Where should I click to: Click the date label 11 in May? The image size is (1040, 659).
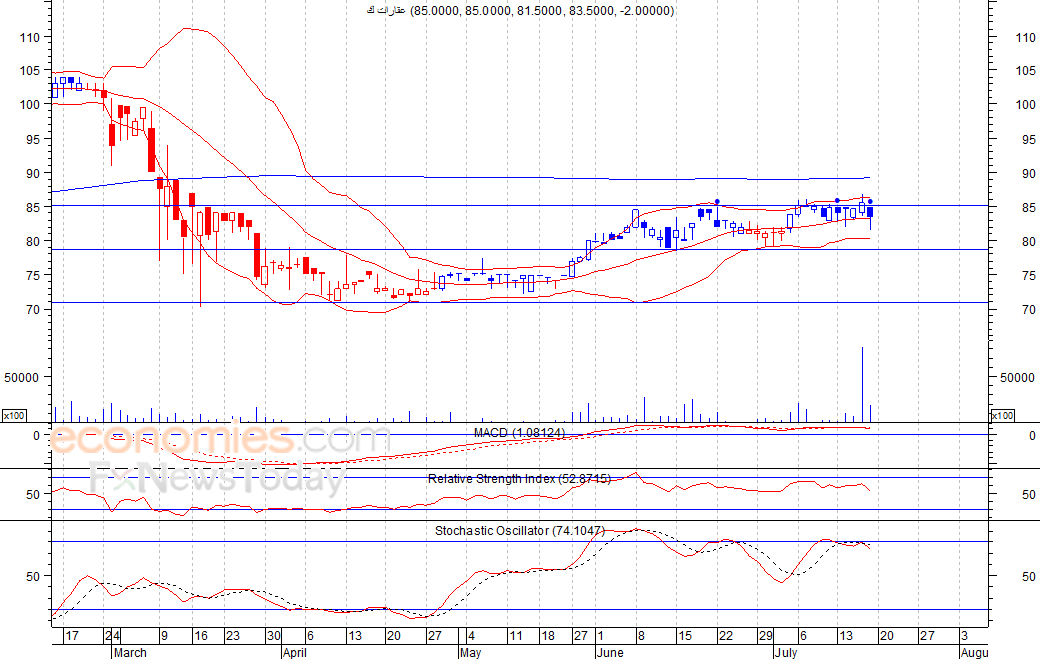(516, 636)
